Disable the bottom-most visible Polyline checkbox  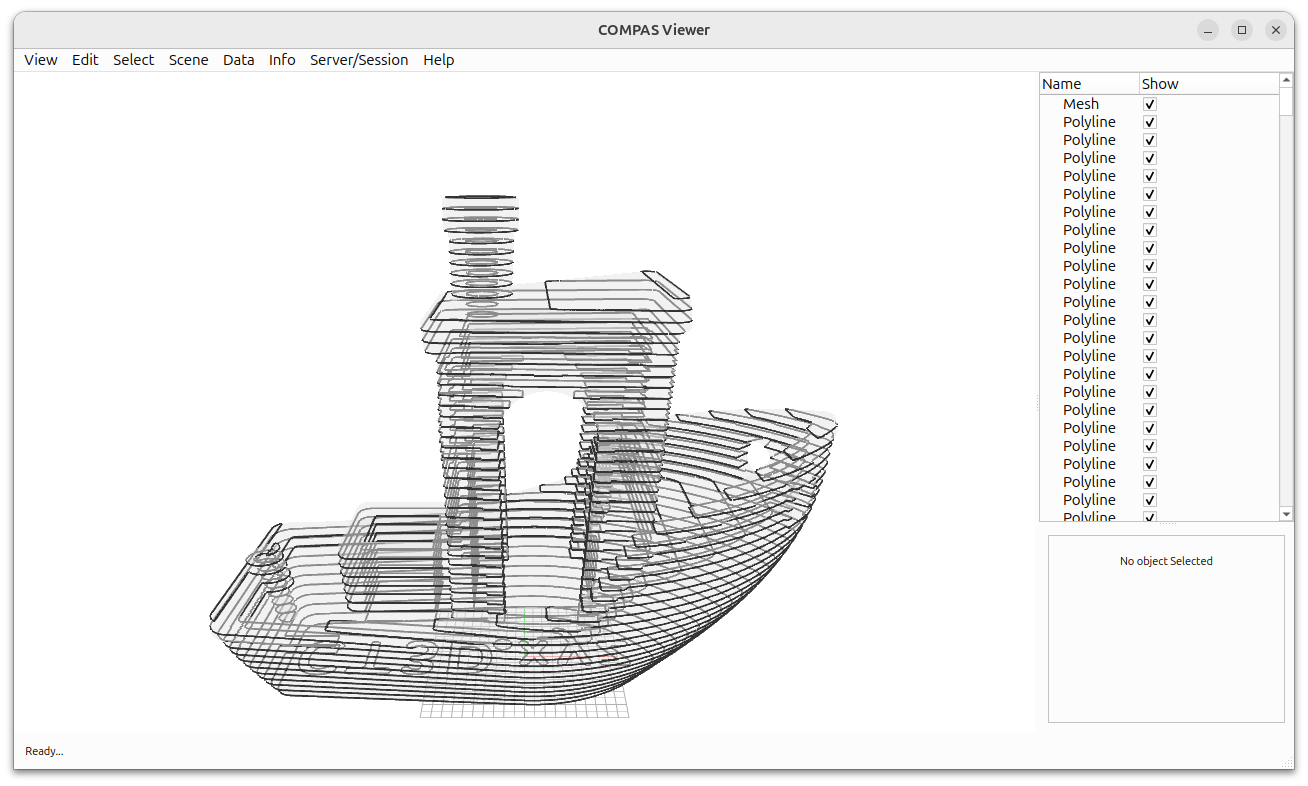1149,517
